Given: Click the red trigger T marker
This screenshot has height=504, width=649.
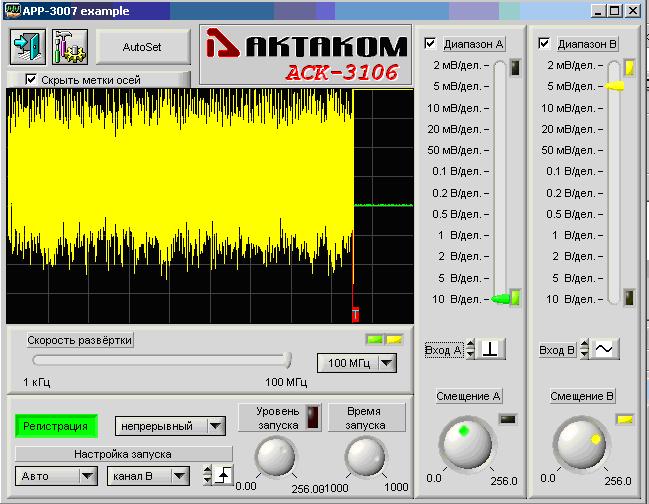Looking at the screenshot, I should [x=355, y=315].
